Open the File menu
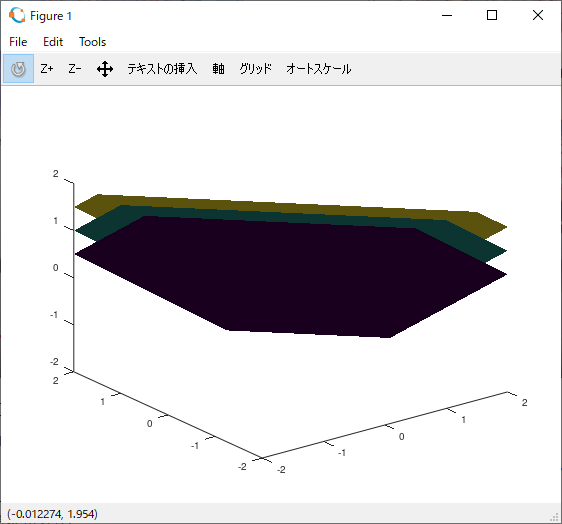562x524 pixels. 18,42
